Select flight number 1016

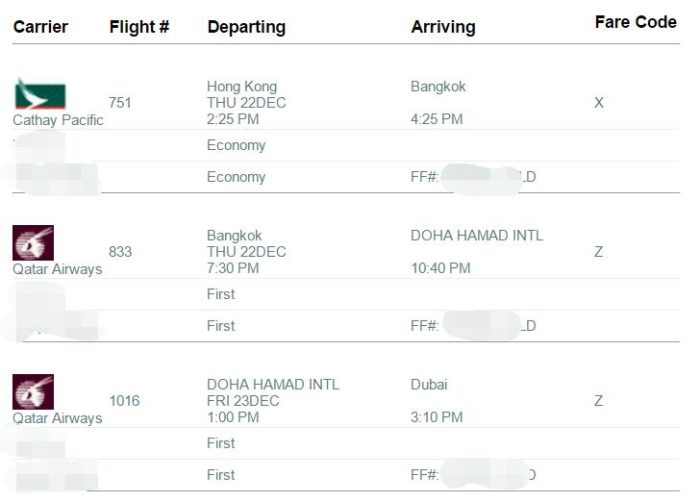click(x=125, y=401)
